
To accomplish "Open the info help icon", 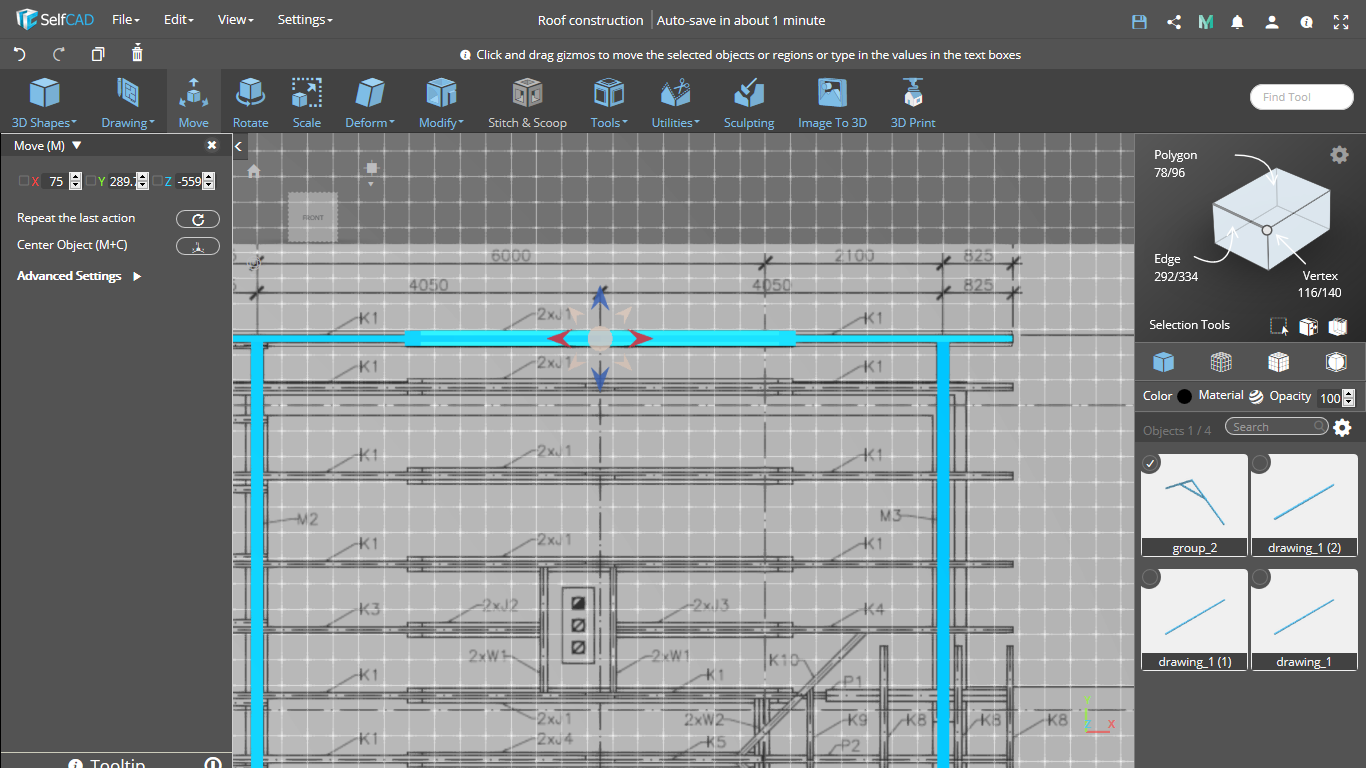I will tap(1306, 21).
